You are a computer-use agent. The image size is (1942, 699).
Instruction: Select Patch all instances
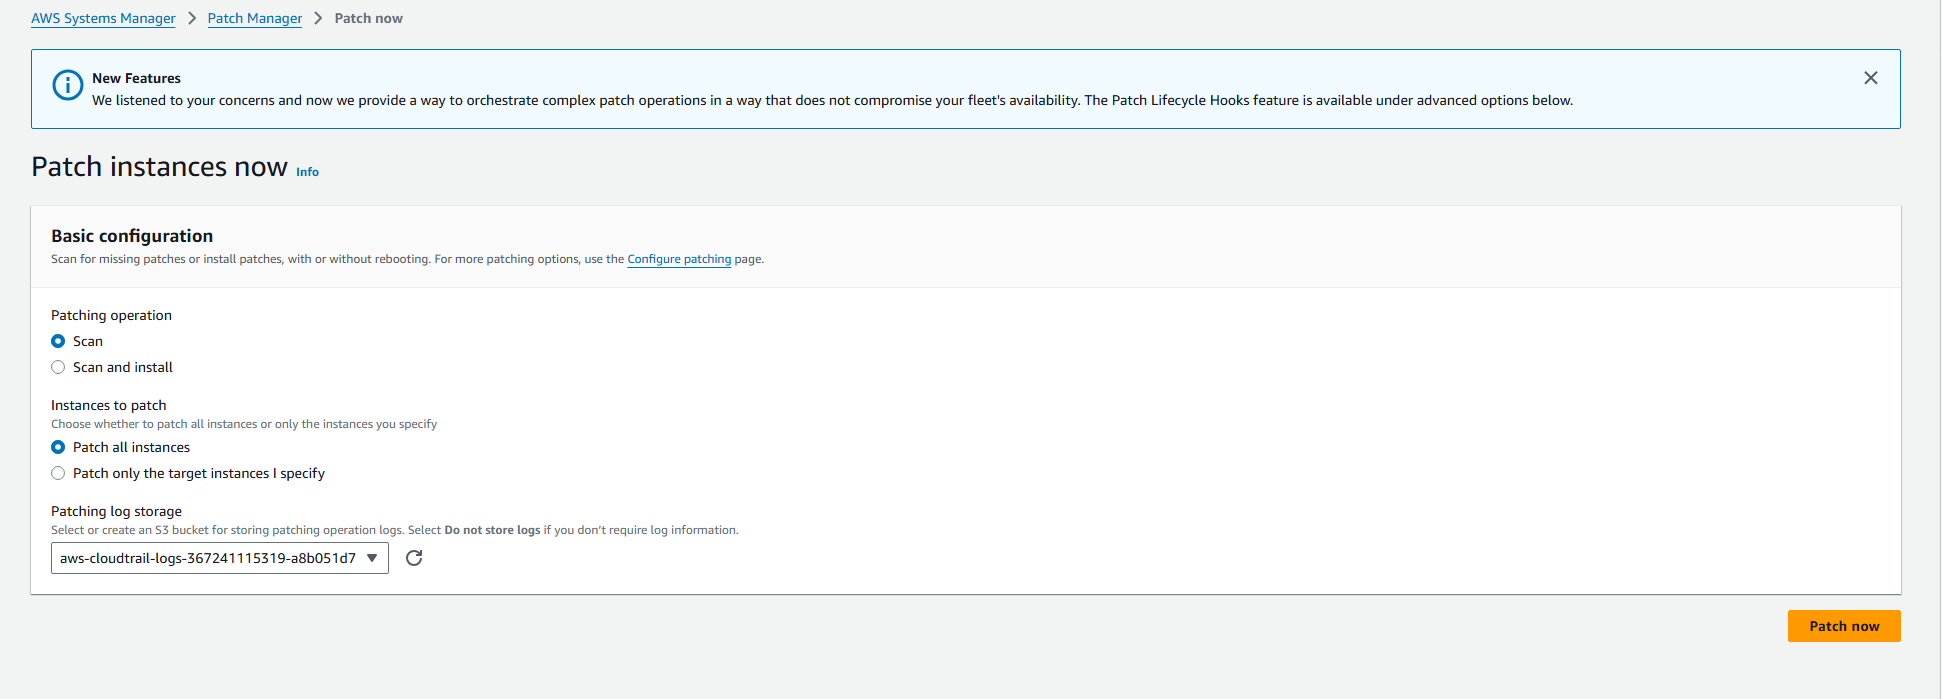pos(58,447)
